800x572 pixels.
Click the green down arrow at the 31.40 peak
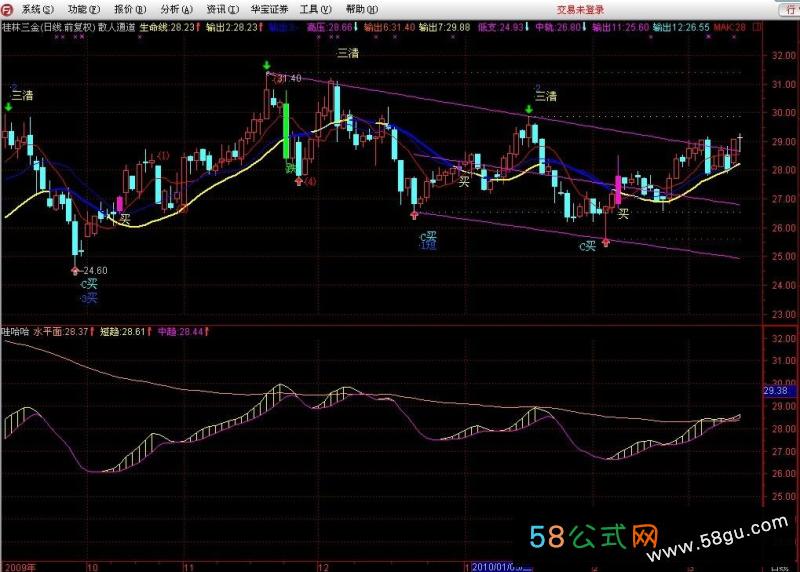[x=267, y=65]
